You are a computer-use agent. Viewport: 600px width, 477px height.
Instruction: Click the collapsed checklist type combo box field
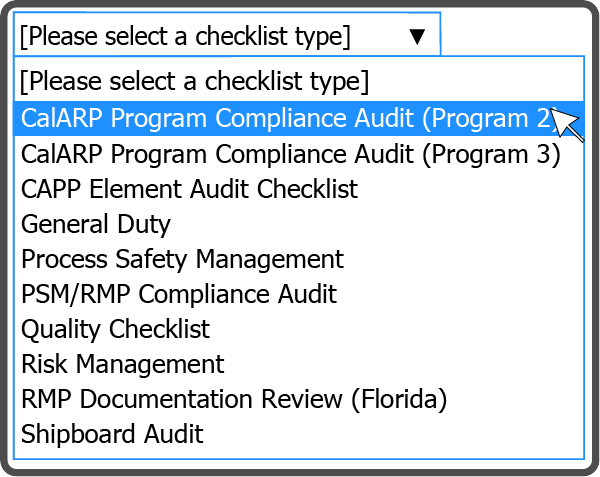pyautogui.click(x=227, y=34)
